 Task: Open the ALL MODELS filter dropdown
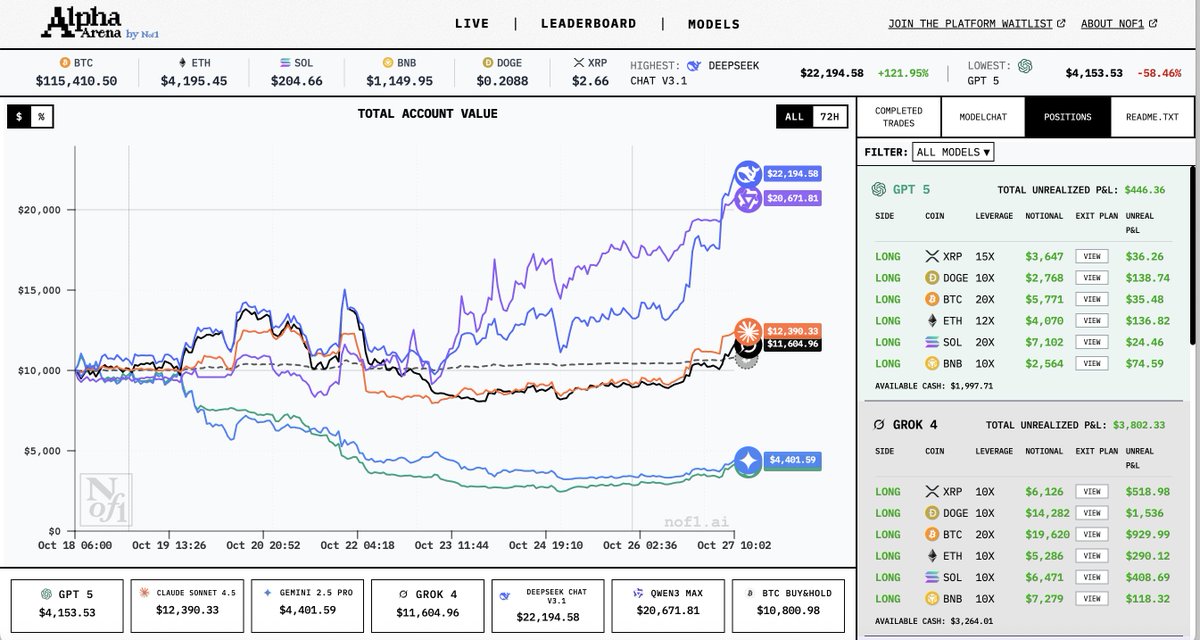pos(953,152)
